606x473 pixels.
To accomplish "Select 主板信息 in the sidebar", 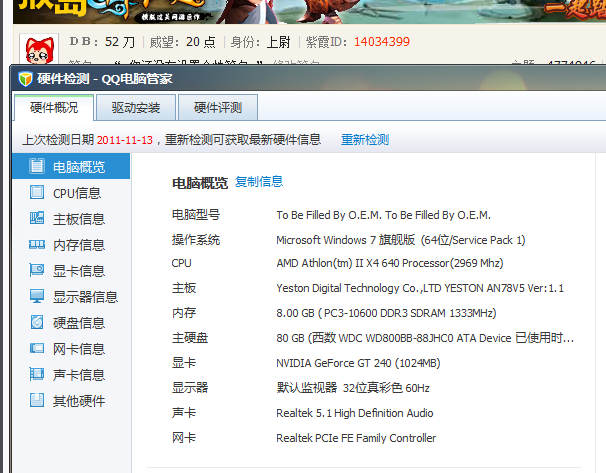I will pos(71,219).
